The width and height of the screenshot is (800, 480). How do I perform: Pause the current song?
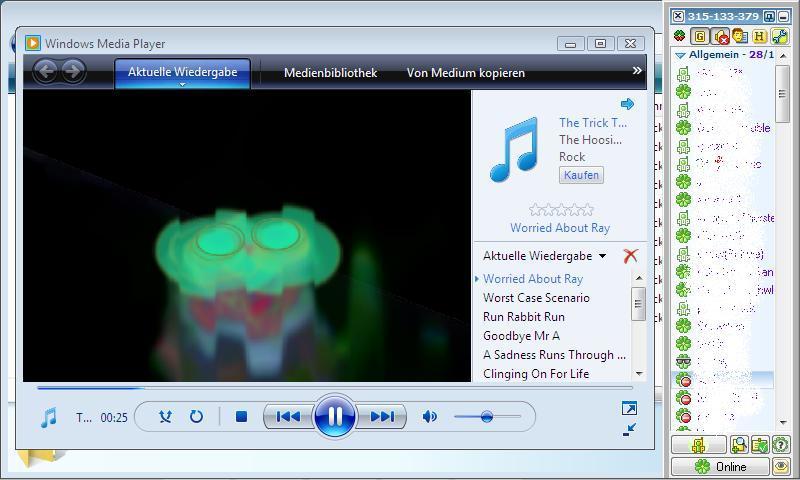click(335, 416)
